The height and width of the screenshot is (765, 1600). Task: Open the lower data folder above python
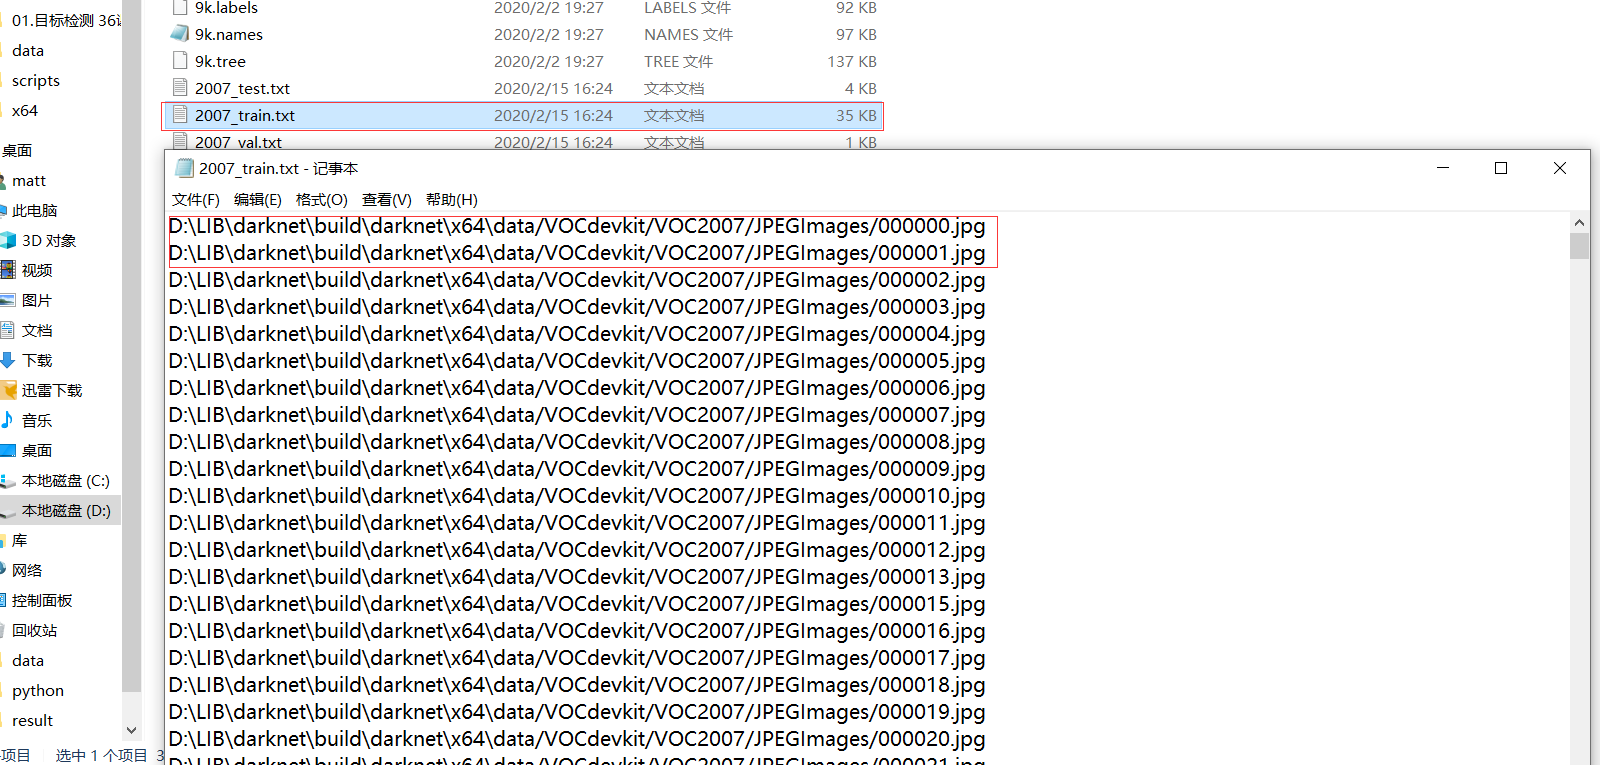point(28,660)
